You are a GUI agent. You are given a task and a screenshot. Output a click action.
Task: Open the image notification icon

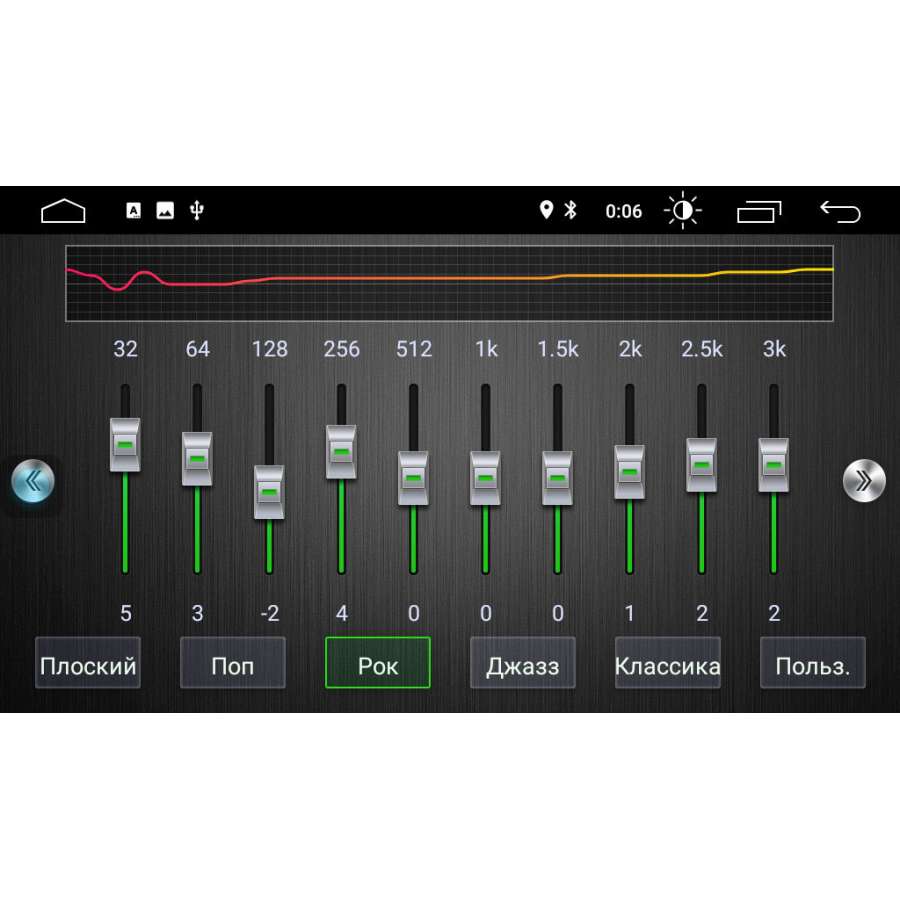coord(165,211)
